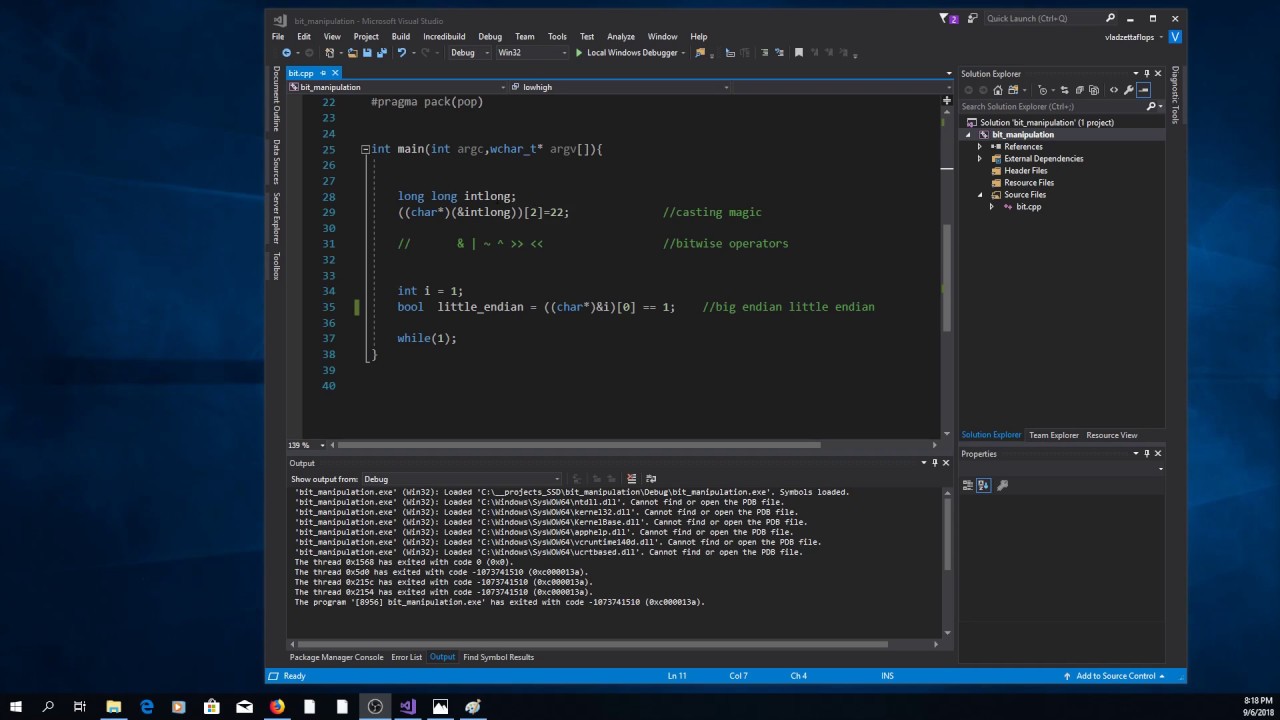1280x720 pixels.
Task: Open Diagnostic Tools side tab
Action: (1175, 95)
